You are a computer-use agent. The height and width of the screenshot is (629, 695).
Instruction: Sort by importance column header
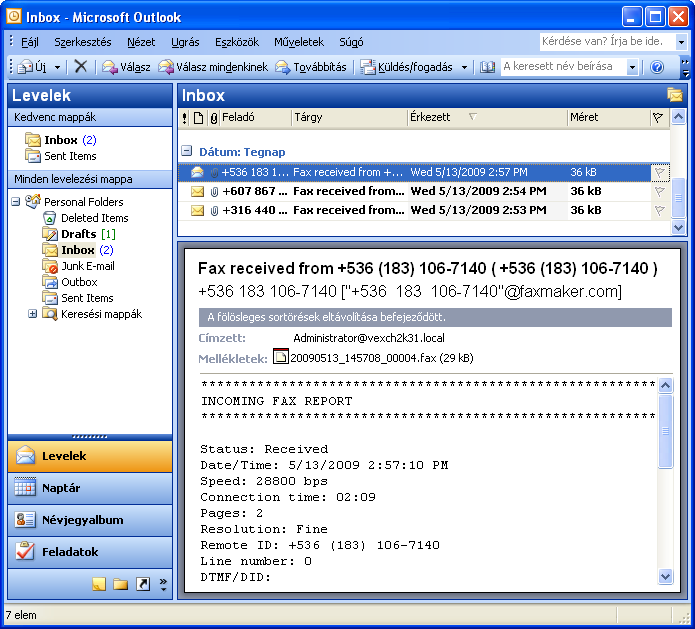pos(185,118)
